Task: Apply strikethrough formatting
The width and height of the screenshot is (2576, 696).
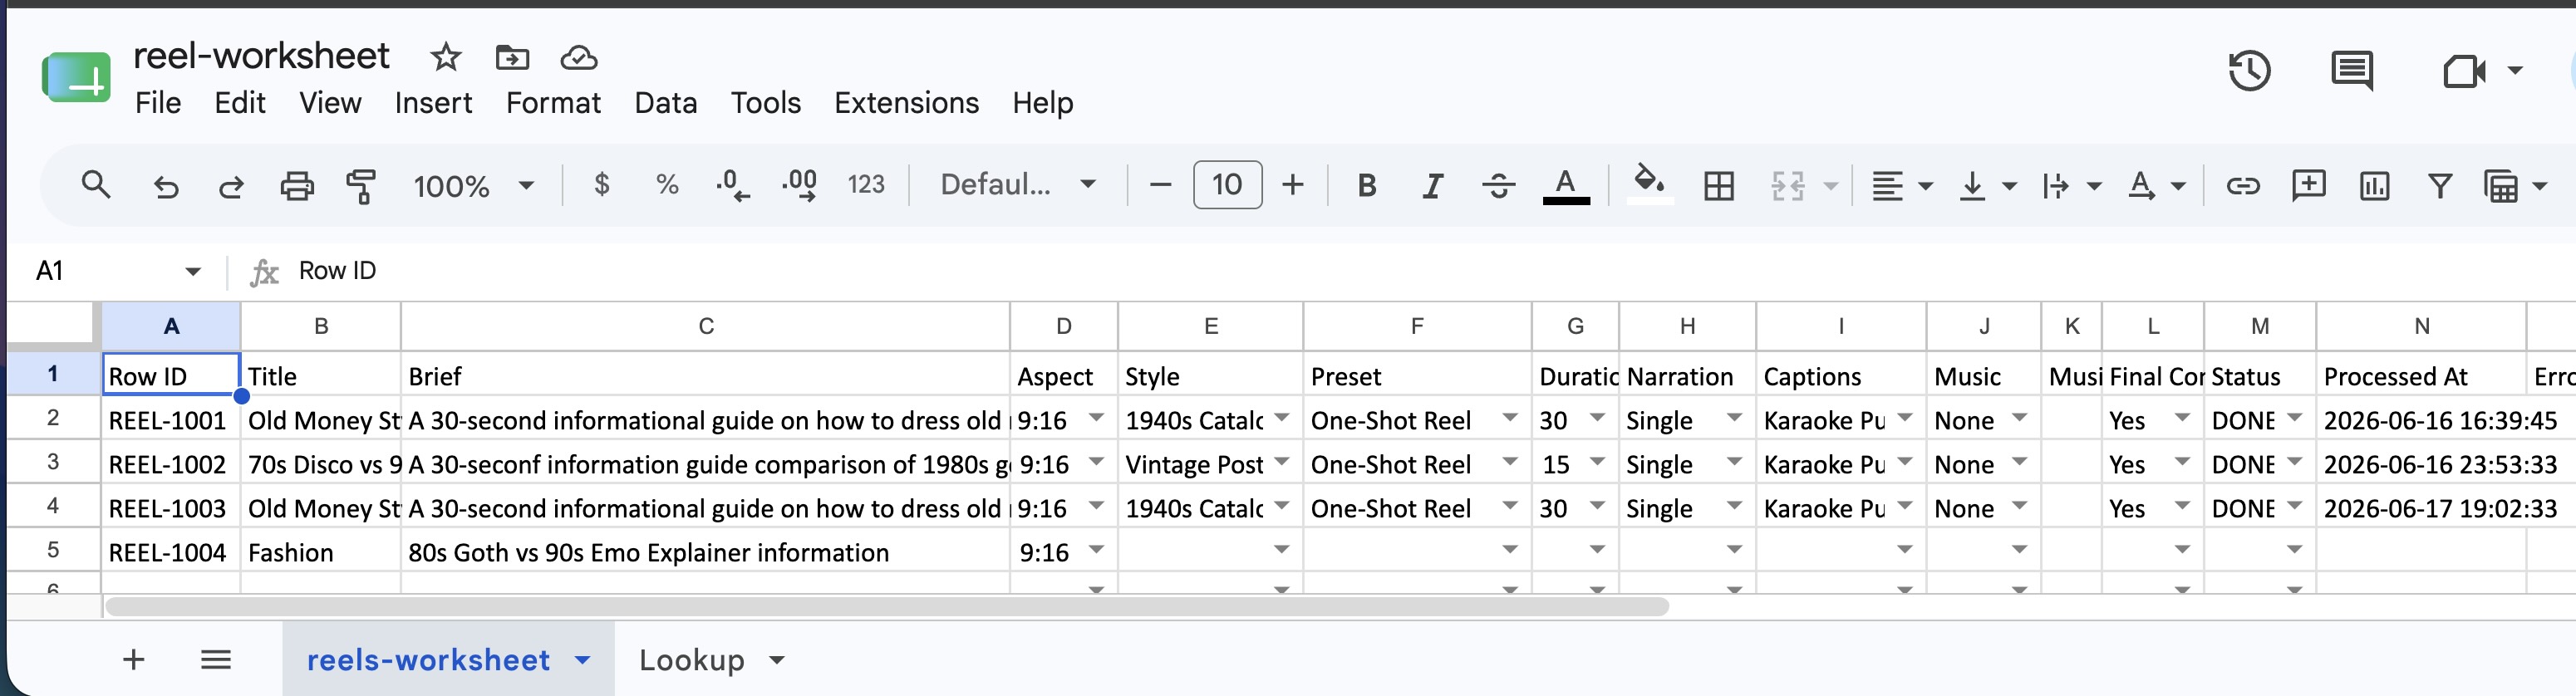Action: pos(1498,186)
